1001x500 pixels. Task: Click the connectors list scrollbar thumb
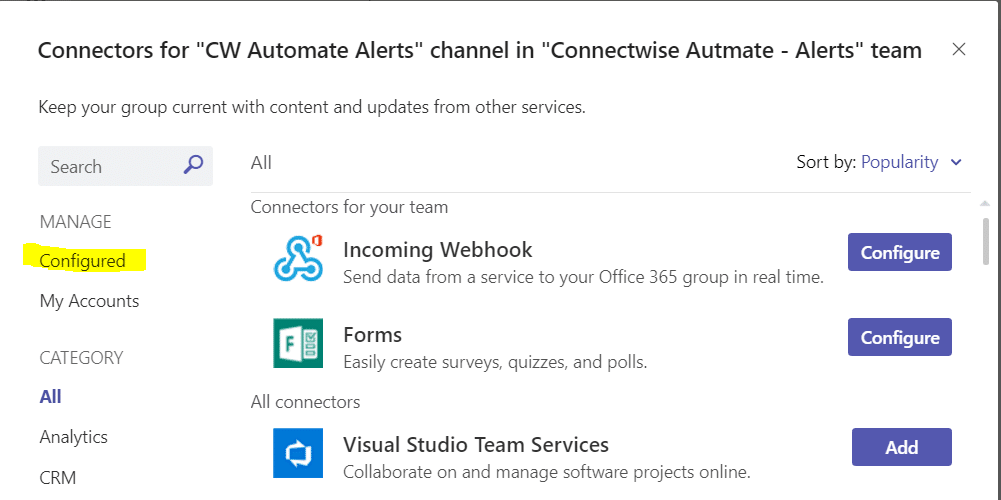[x=986, y=241]
